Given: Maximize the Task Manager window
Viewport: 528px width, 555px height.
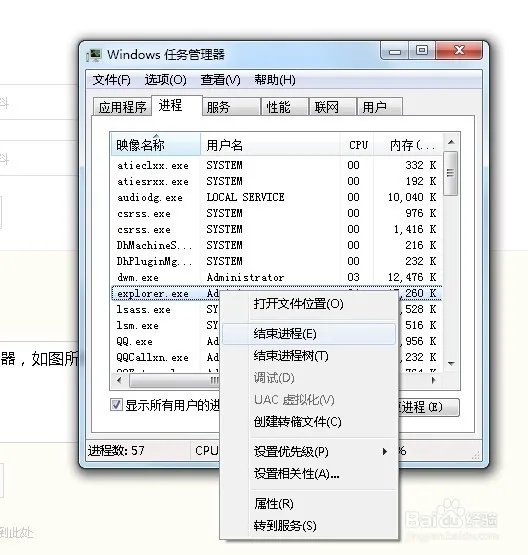Looking at the screenshot, I should tap(422, 51).
